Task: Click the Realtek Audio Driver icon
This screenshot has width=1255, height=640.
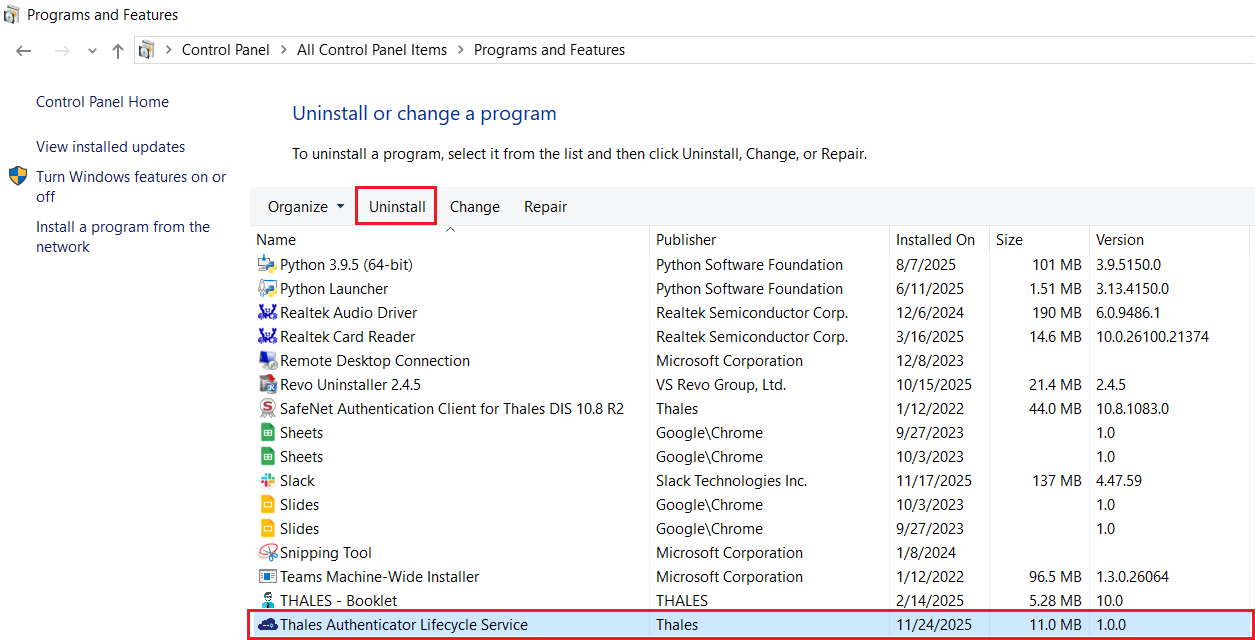Action: pyautogui.click(x=267, y=312)
